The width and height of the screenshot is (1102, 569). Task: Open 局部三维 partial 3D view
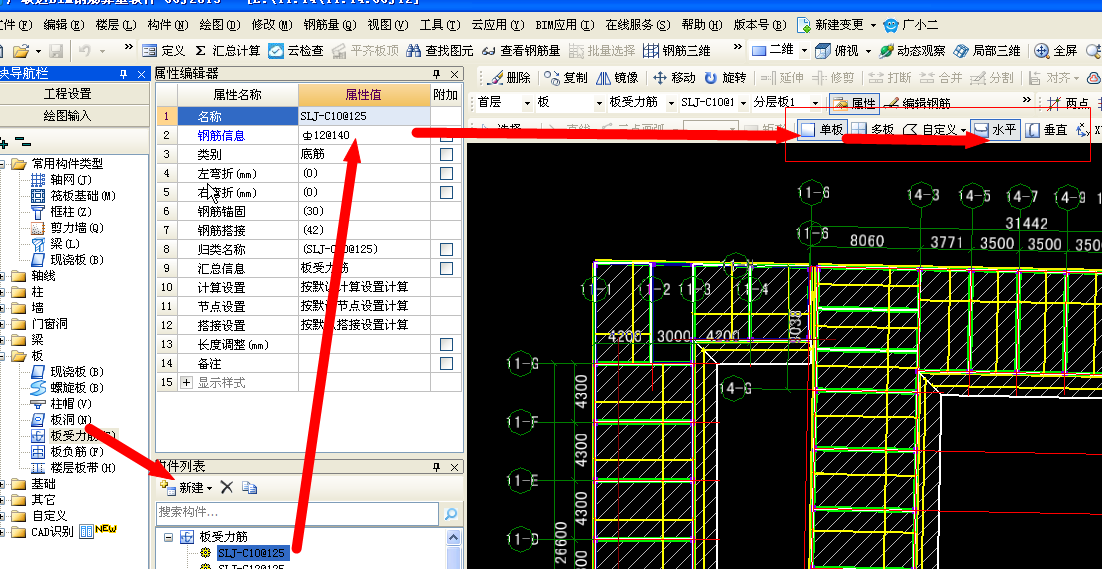point(987,51)
